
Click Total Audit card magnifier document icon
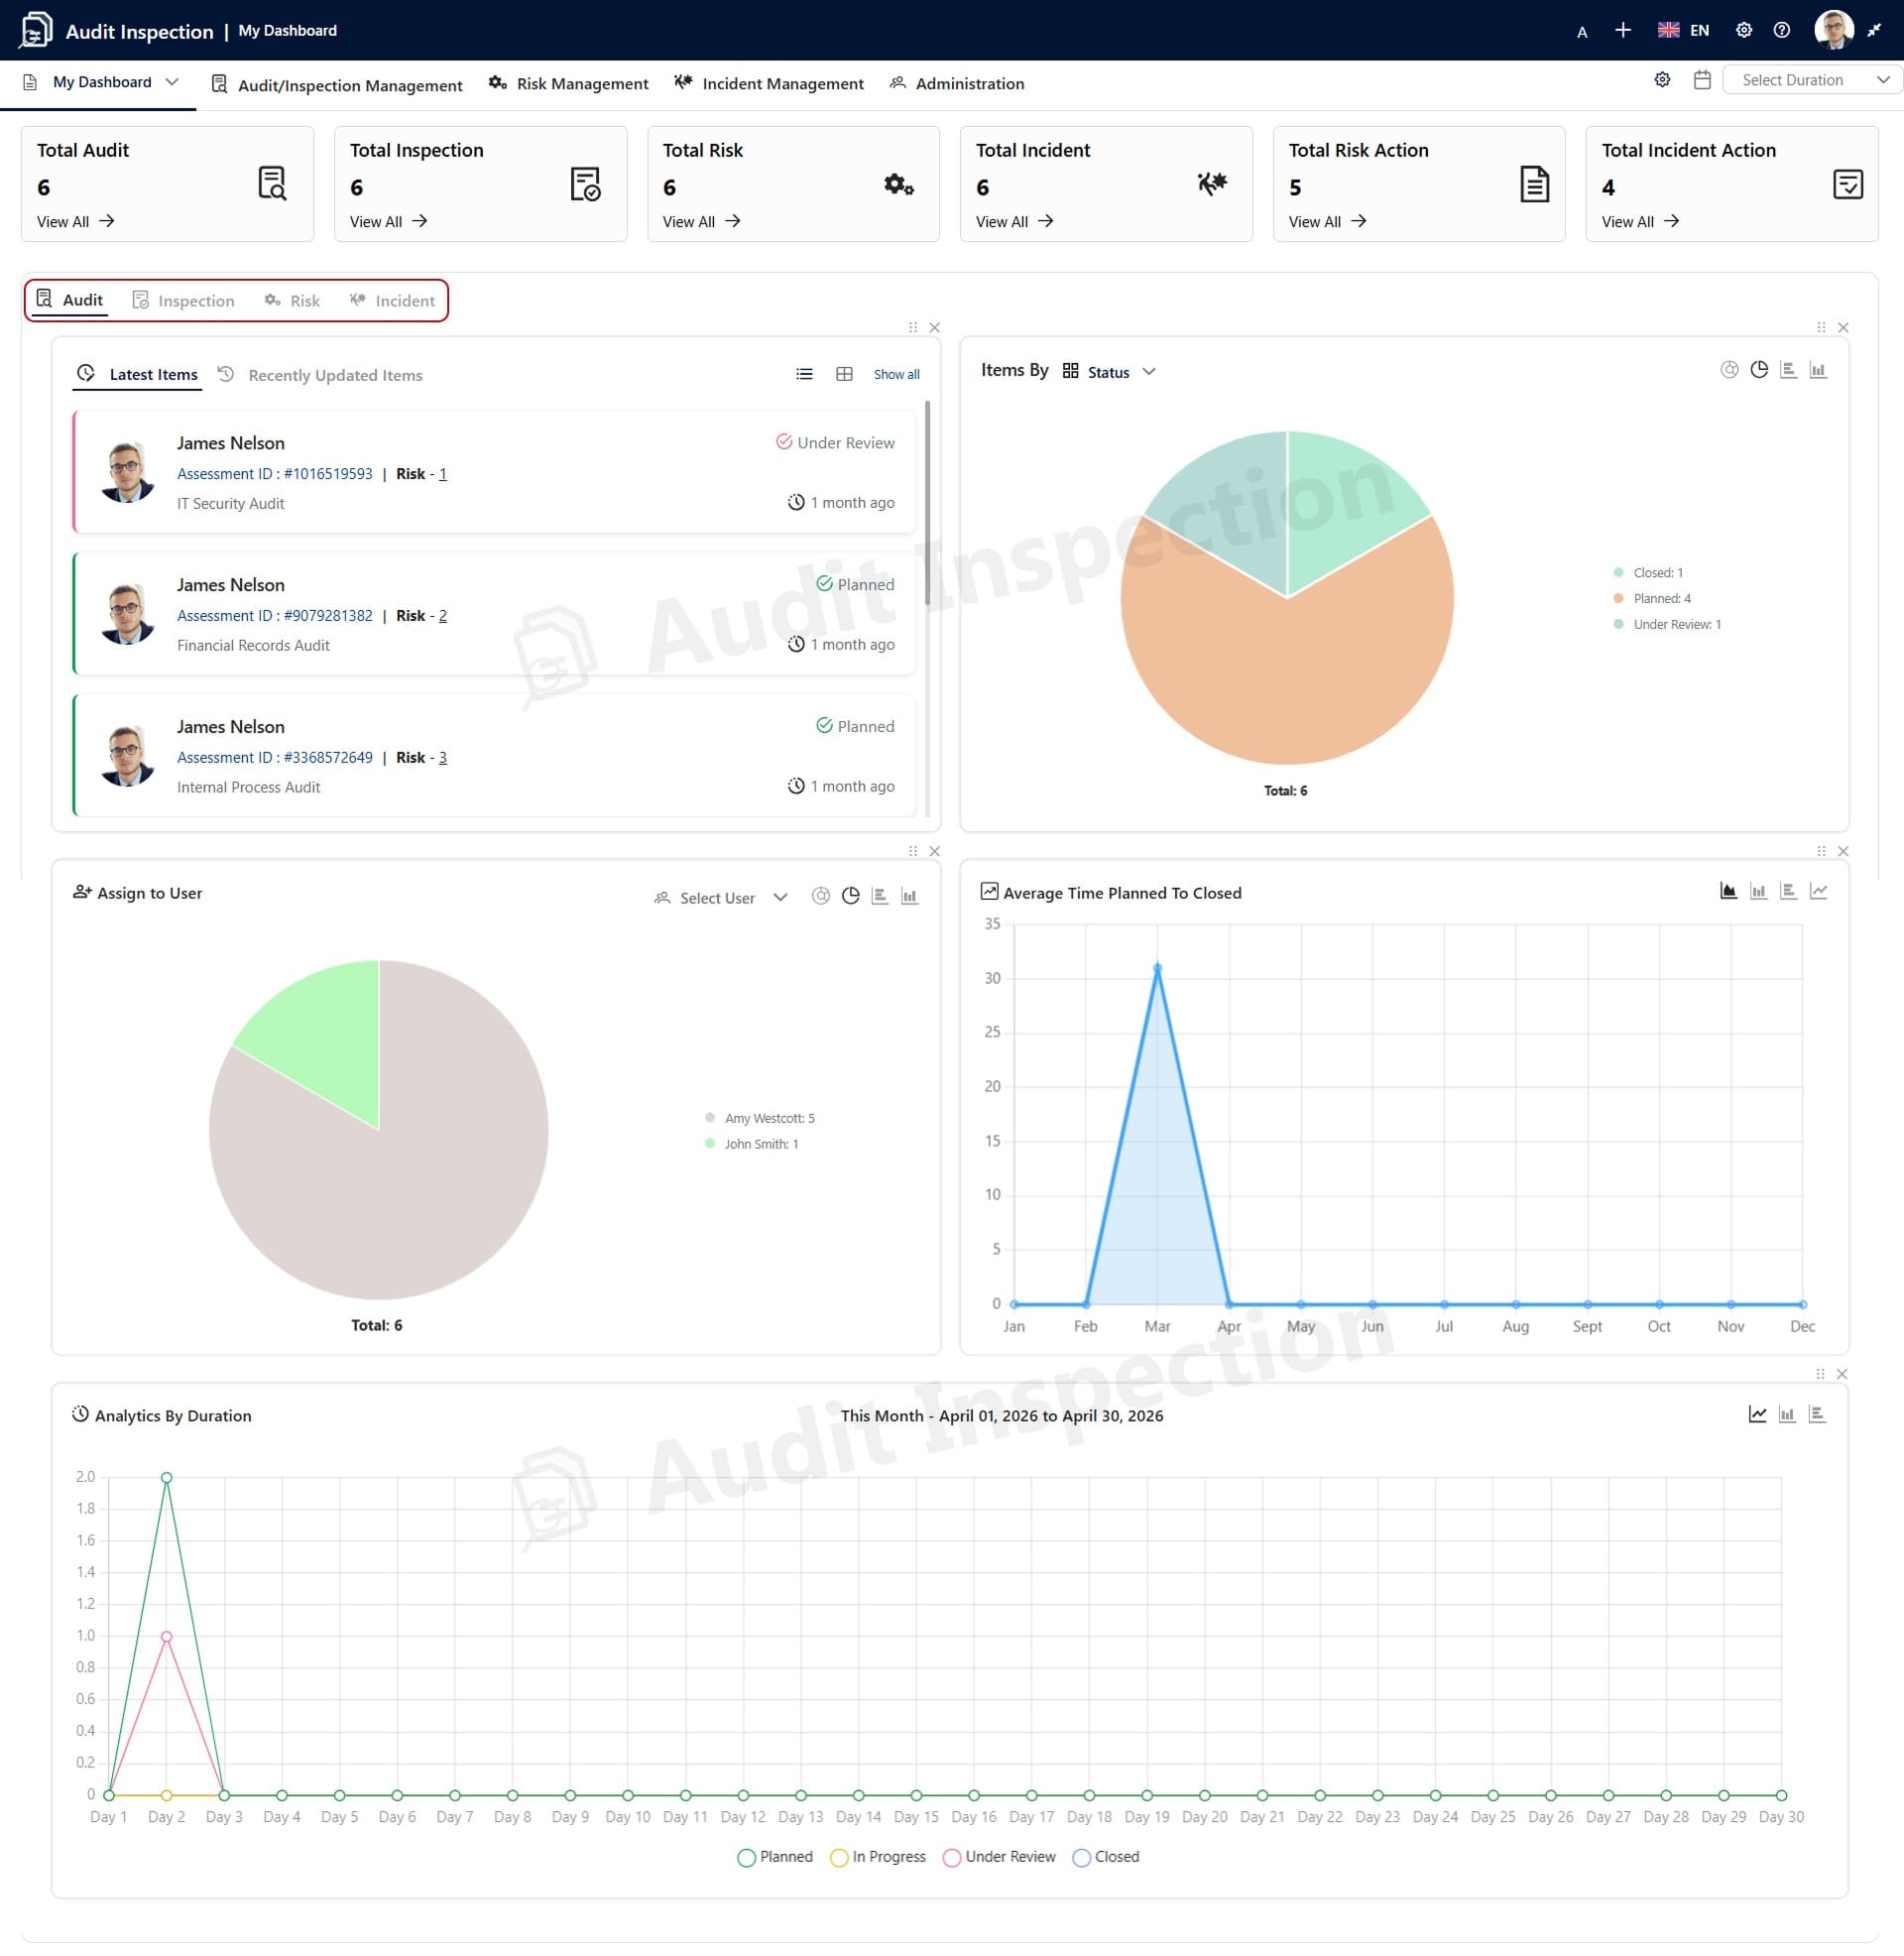272,184
